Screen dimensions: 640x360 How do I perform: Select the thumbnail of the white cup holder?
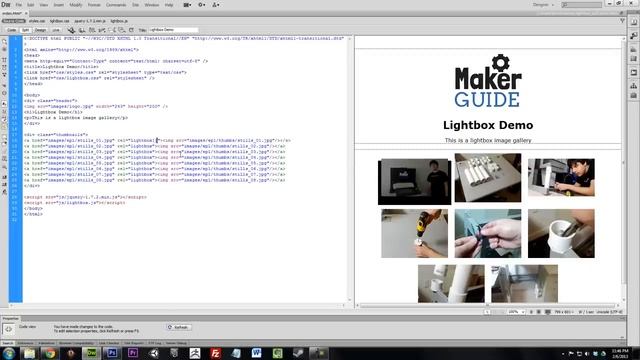pyautogui.click(x=561, y=233)
